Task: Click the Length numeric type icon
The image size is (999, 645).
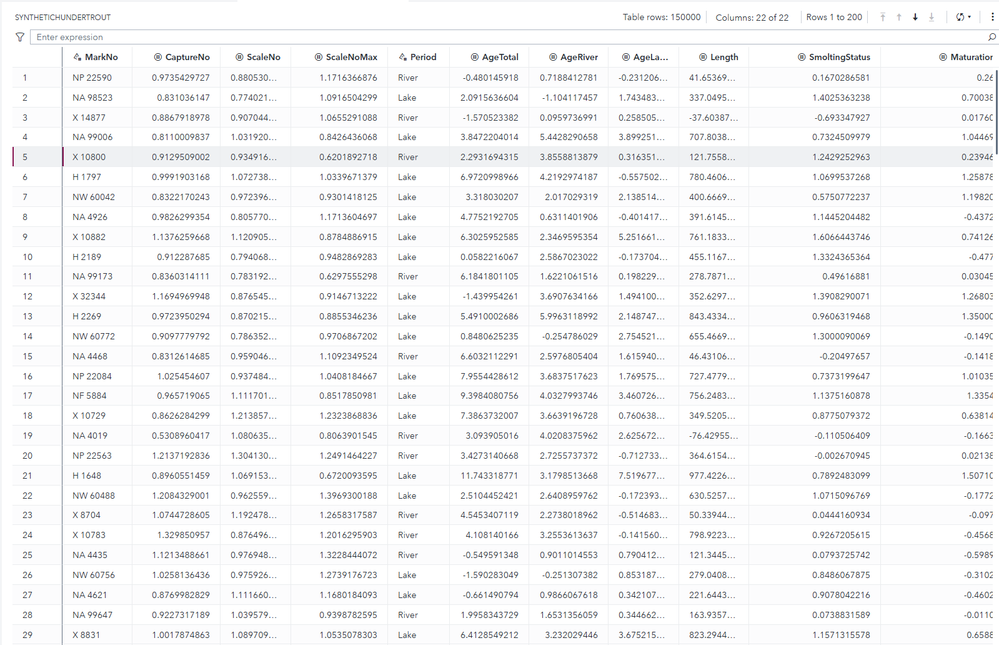Action: tap(703, 57)
